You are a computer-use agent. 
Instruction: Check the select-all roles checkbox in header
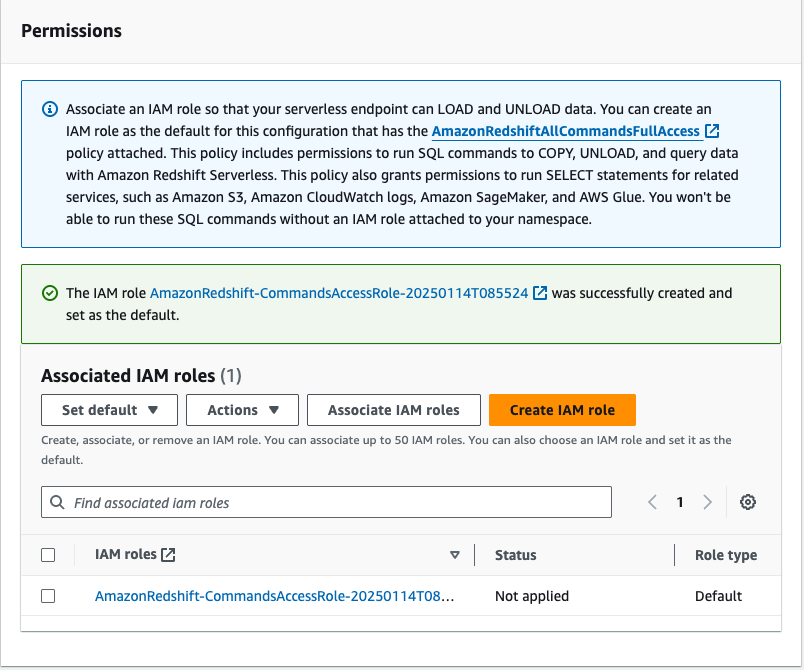click(48, 555)
